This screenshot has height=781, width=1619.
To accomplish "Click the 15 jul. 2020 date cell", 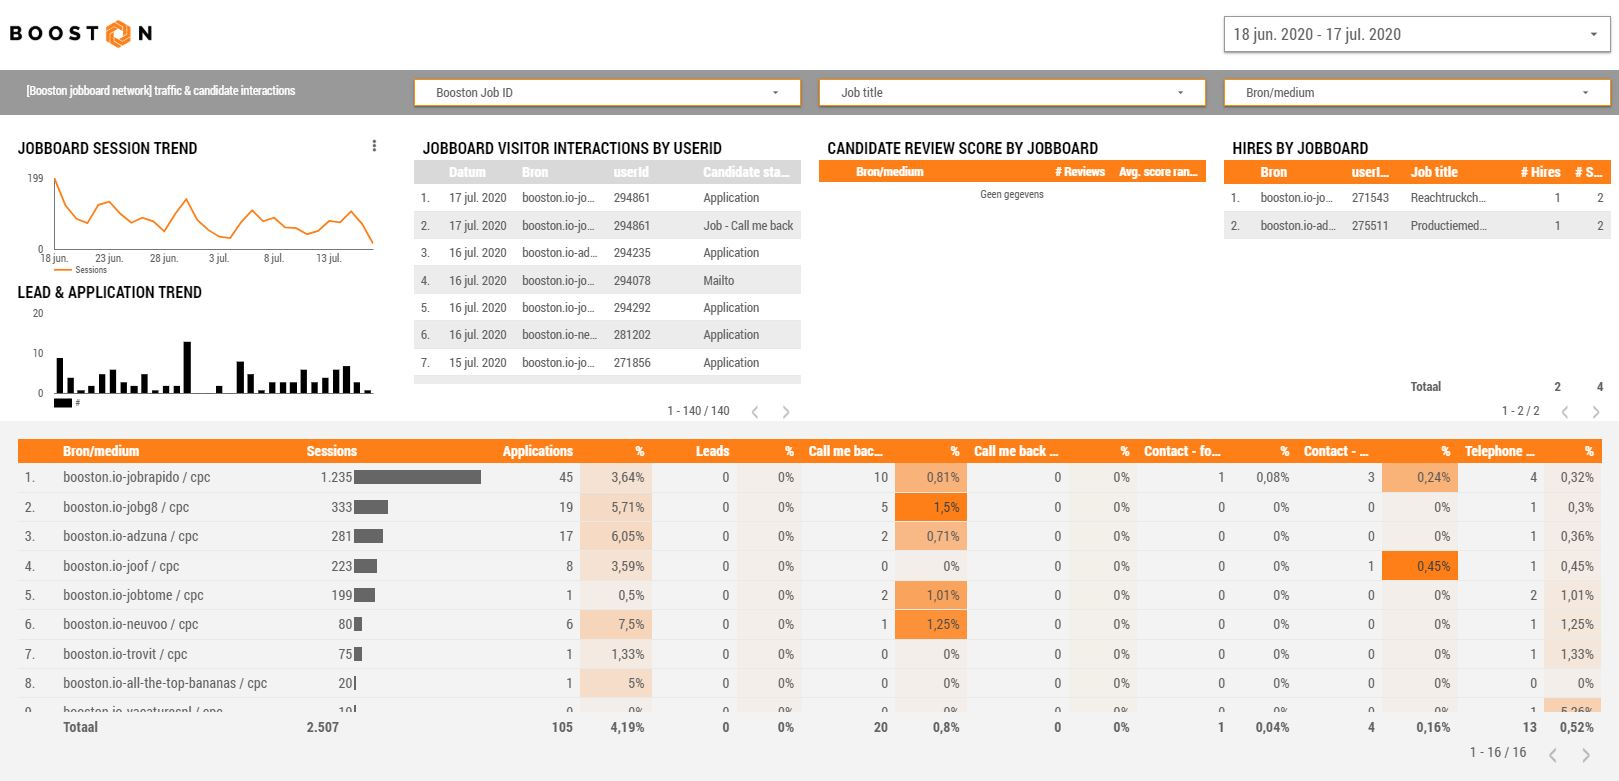I will point(478,363).
